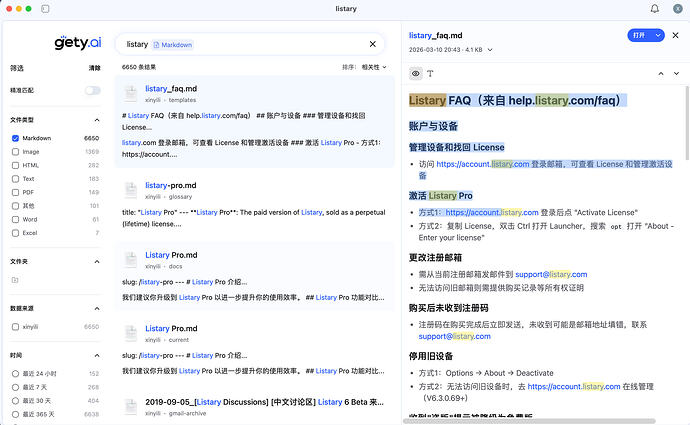Open the listary_faq.md search result title
690x425 pixels.
(171, 88)
